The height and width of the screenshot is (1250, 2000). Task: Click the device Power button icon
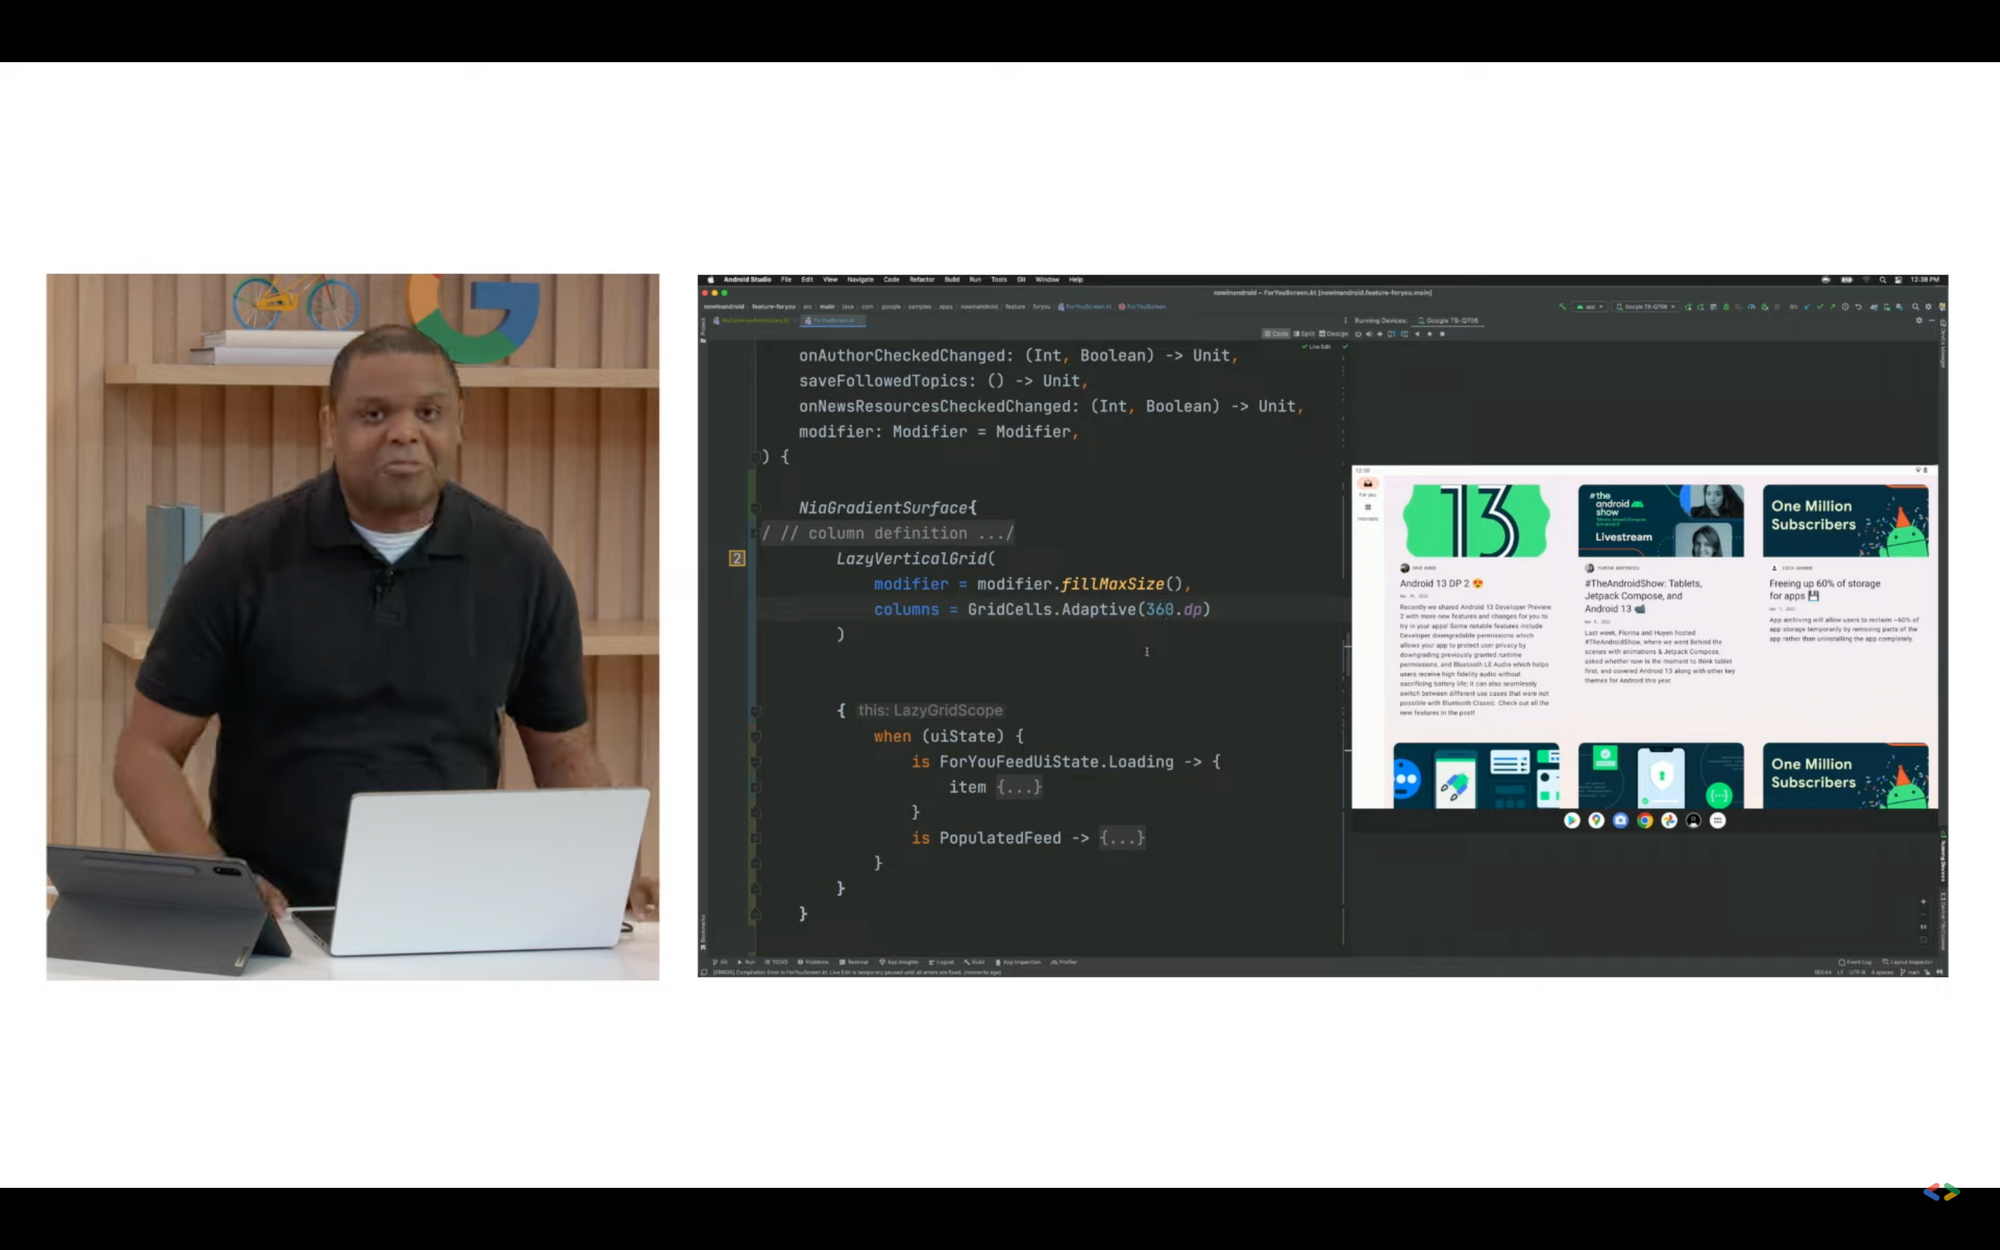[x=1358, y=334]
